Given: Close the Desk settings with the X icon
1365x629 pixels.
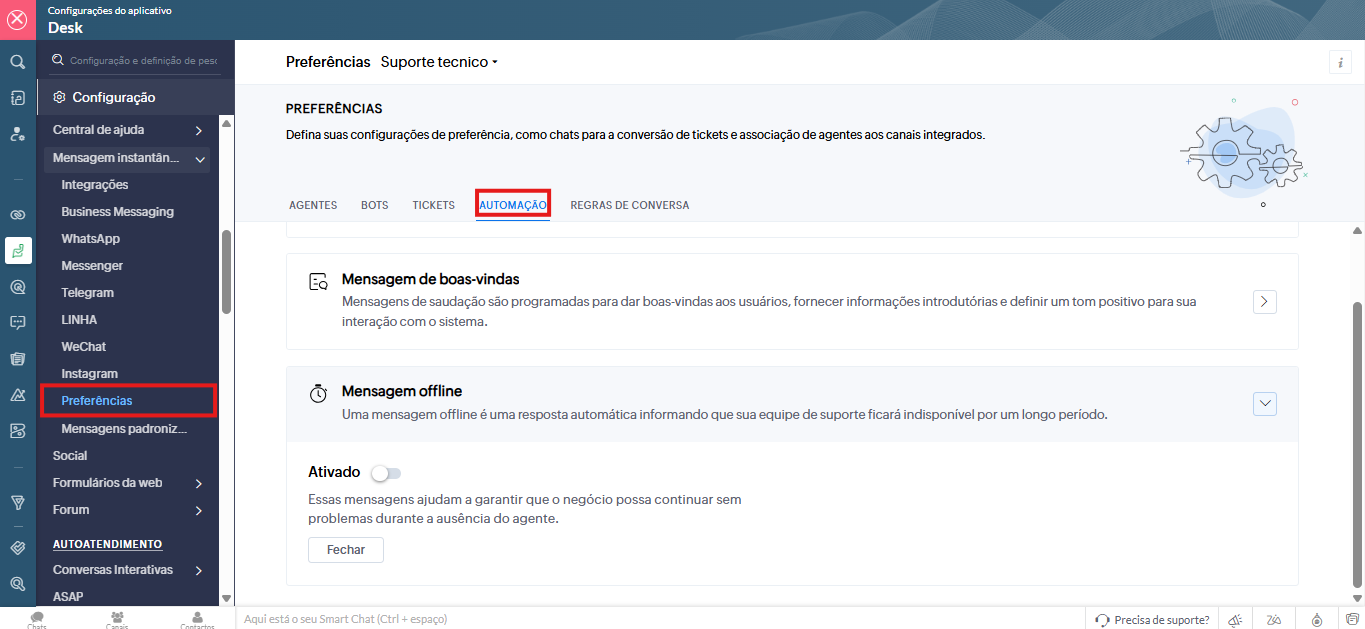Looking at the screenshot, I should click(17, 19).
